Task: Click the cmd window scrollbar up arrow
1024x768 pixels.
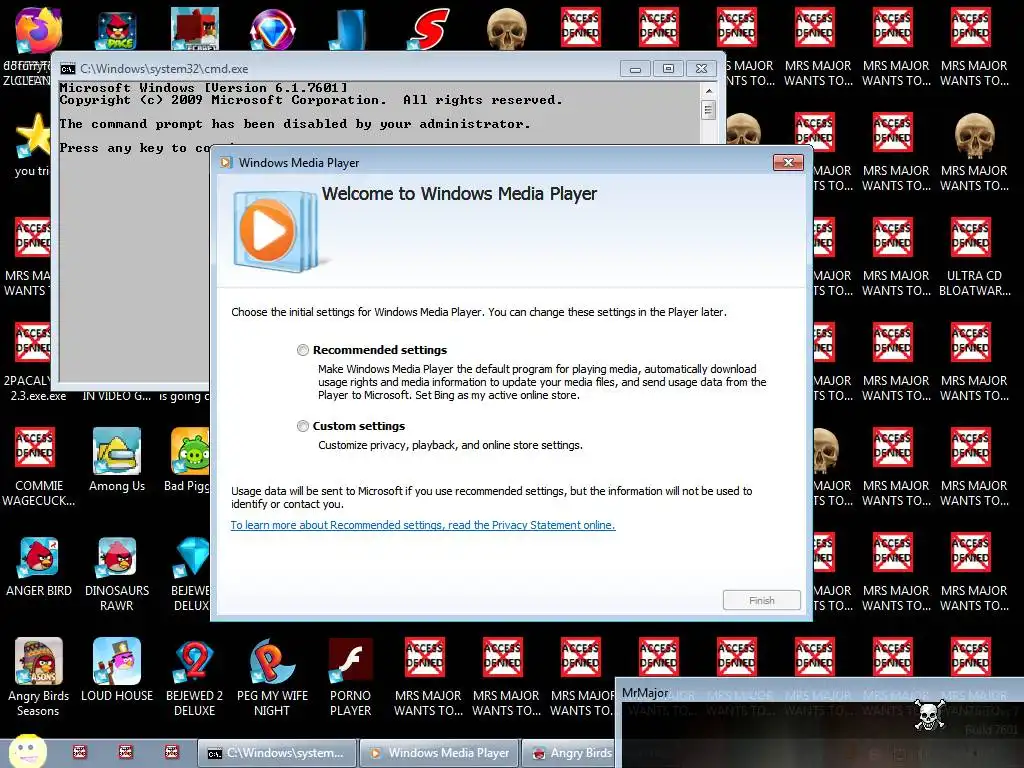Action: (x=708, y=91)
